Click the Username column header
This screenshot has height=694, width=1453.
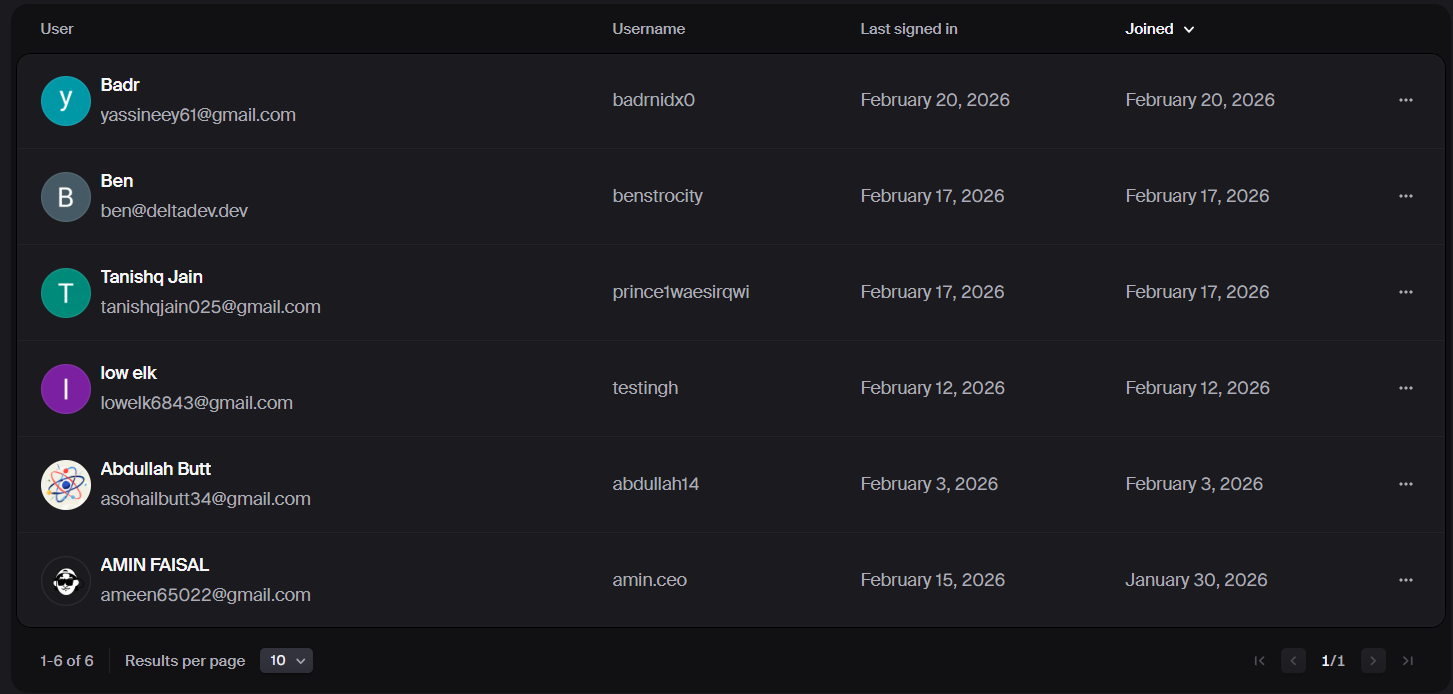point(648,29)
